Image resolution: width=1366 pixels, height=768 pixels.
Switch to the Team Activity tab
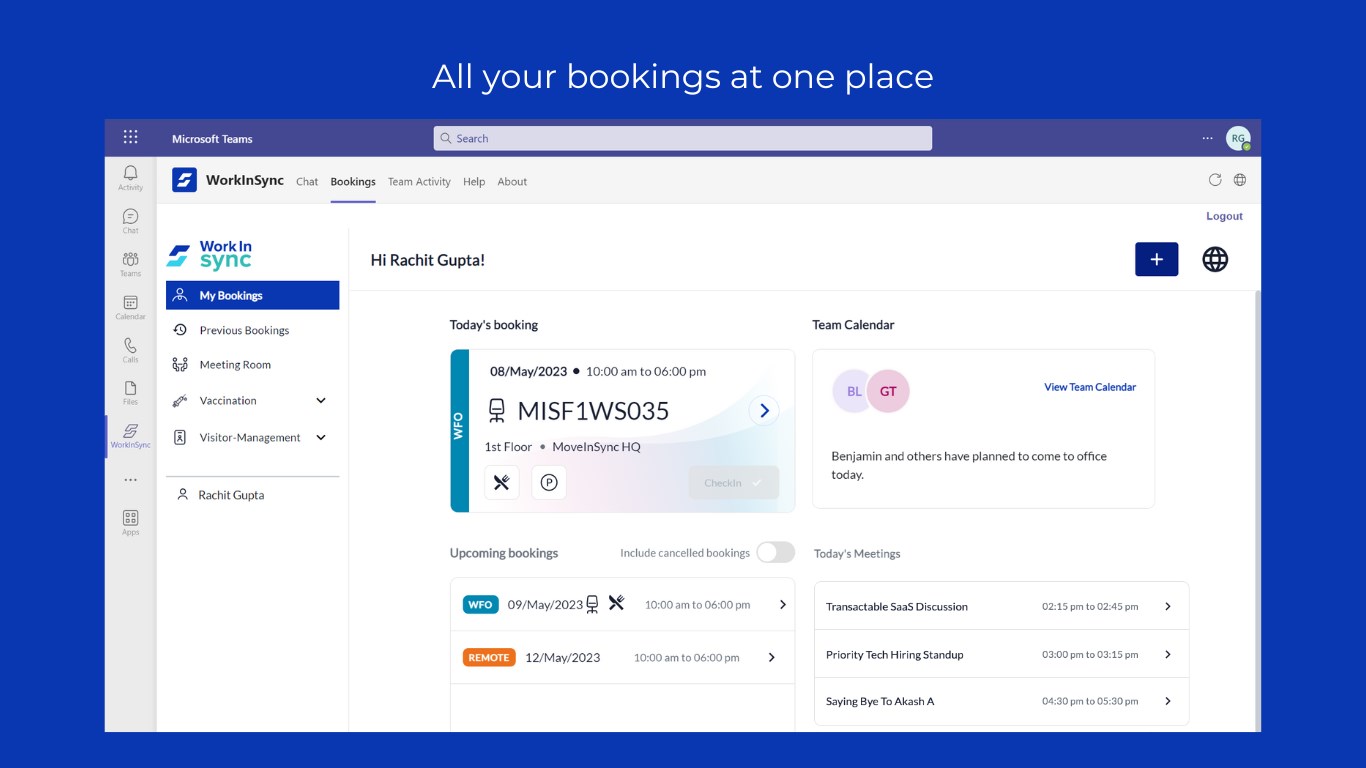click(x=419, y=182)
